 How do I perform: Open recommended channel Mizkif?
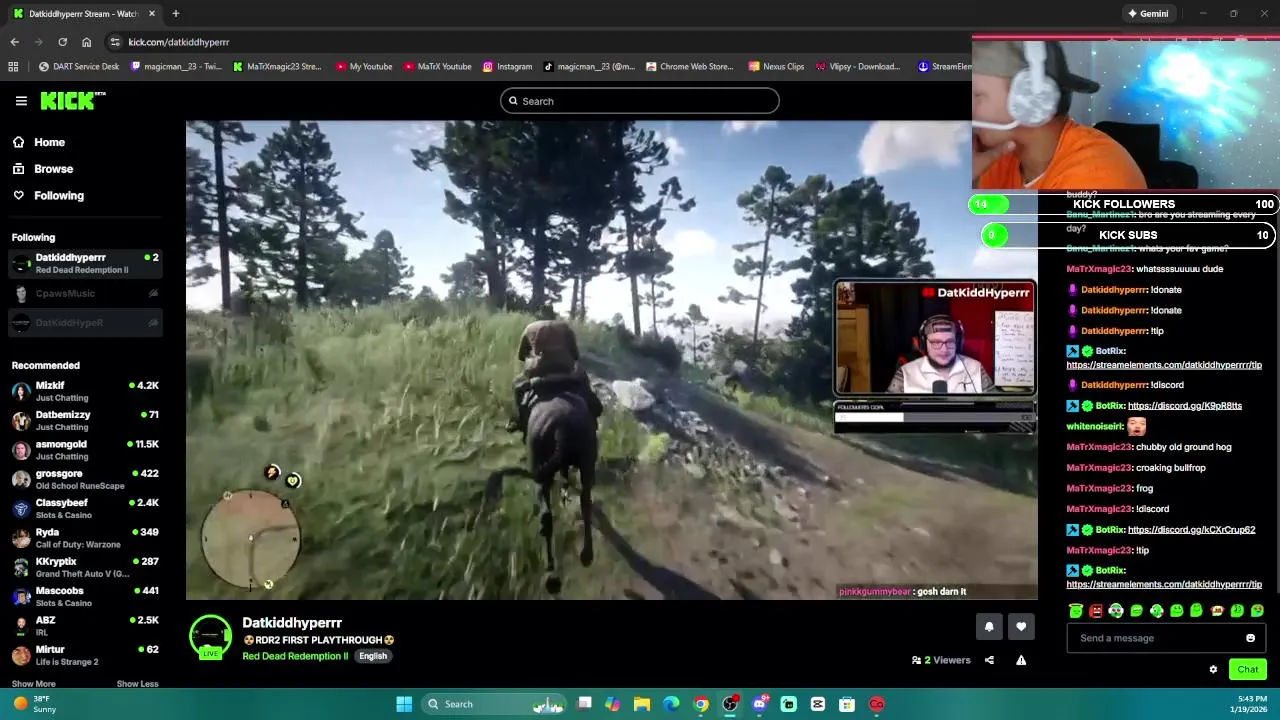click(85, 391)
